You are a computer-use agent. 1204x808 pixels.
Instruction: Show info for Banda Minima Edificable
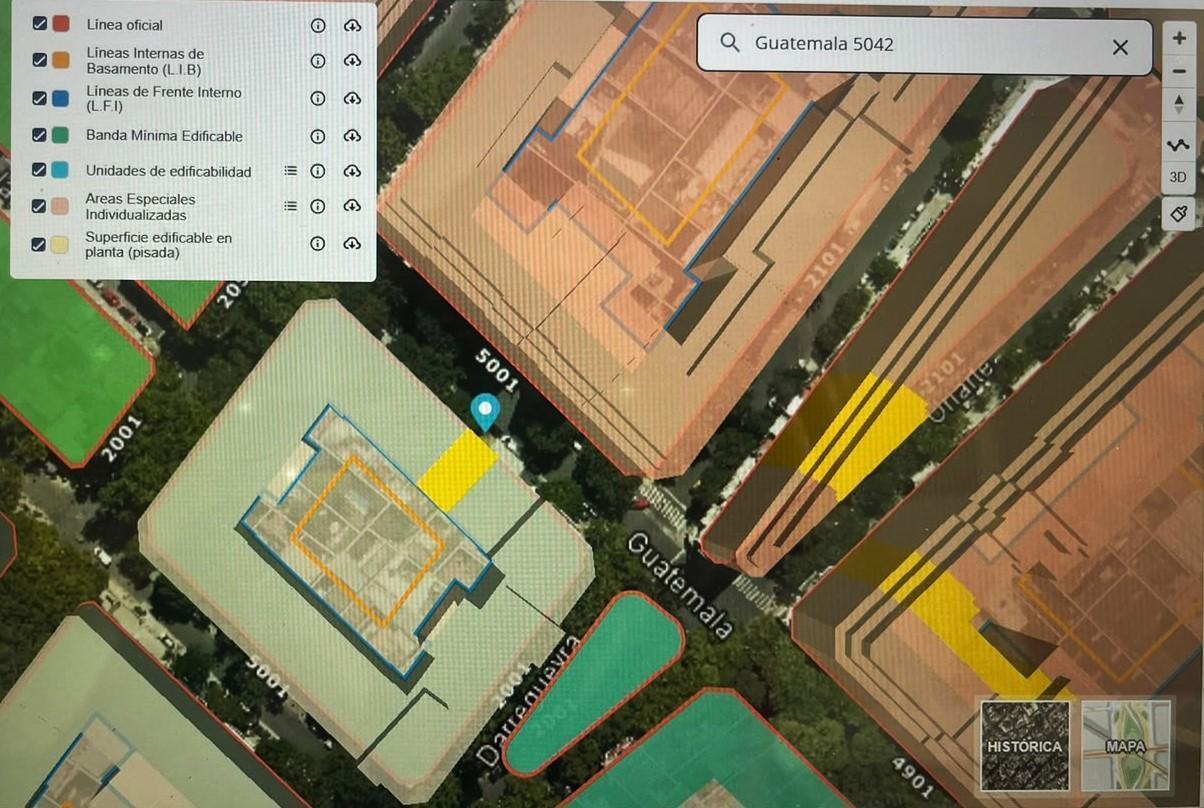point(318,136)
